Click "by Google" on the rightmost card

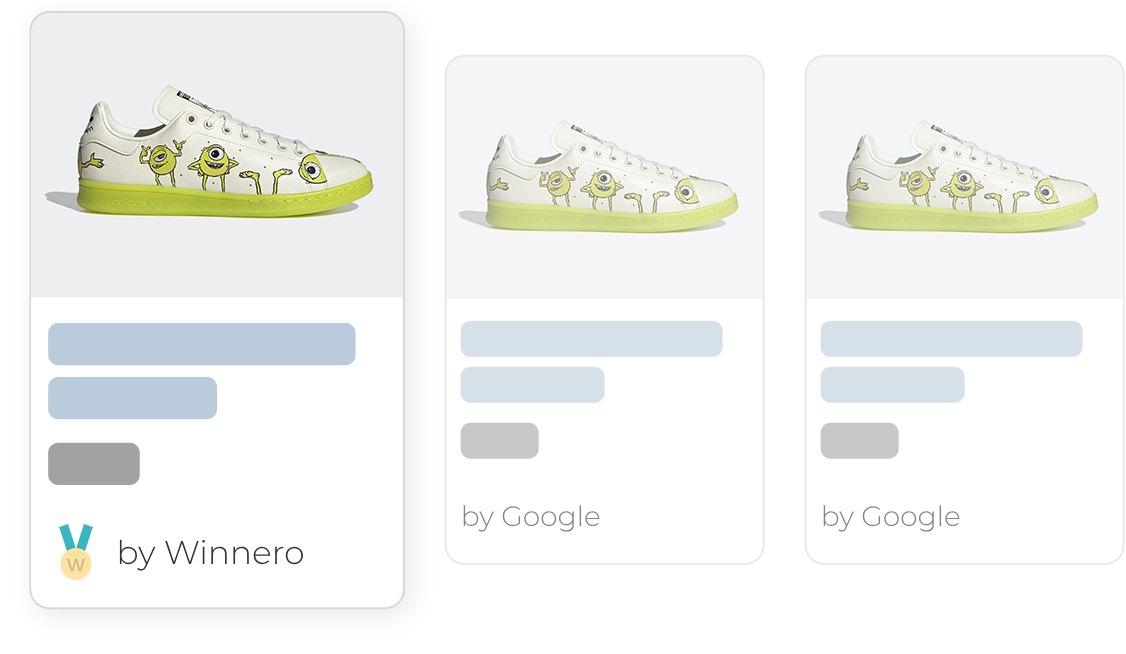coord(890,516)
